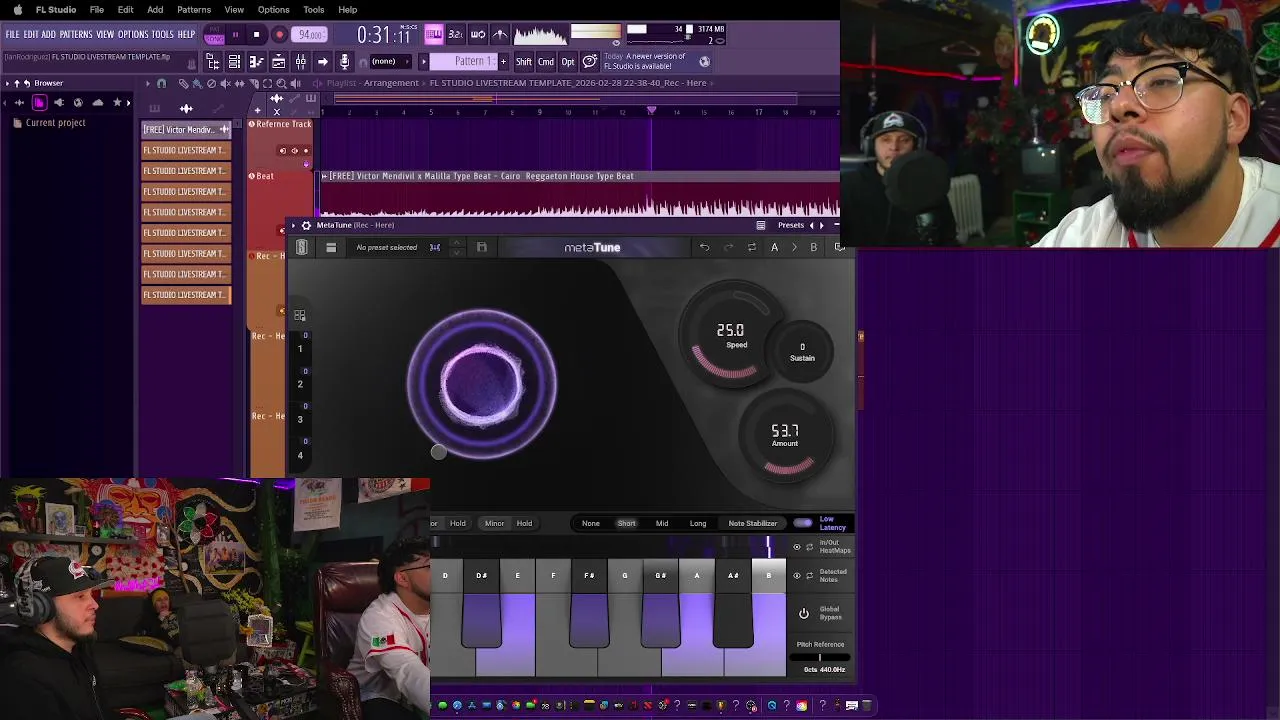Click the MetaTune A/B swap icon
The height and width of the screenshot is (720, 1280).
pos(751,247)
